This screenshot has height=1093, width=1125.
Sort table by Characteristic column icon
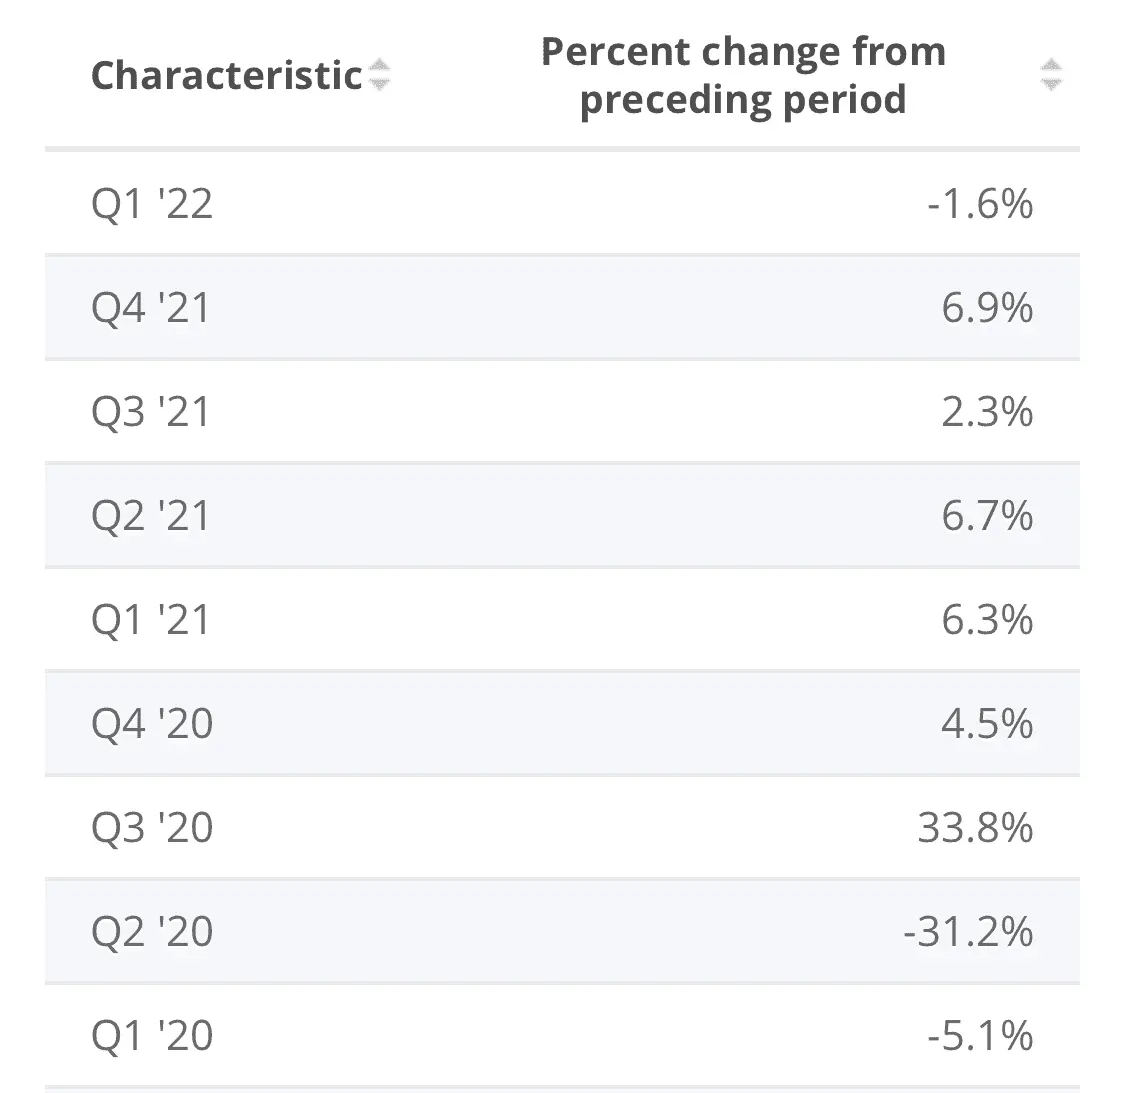pos(379,74)
